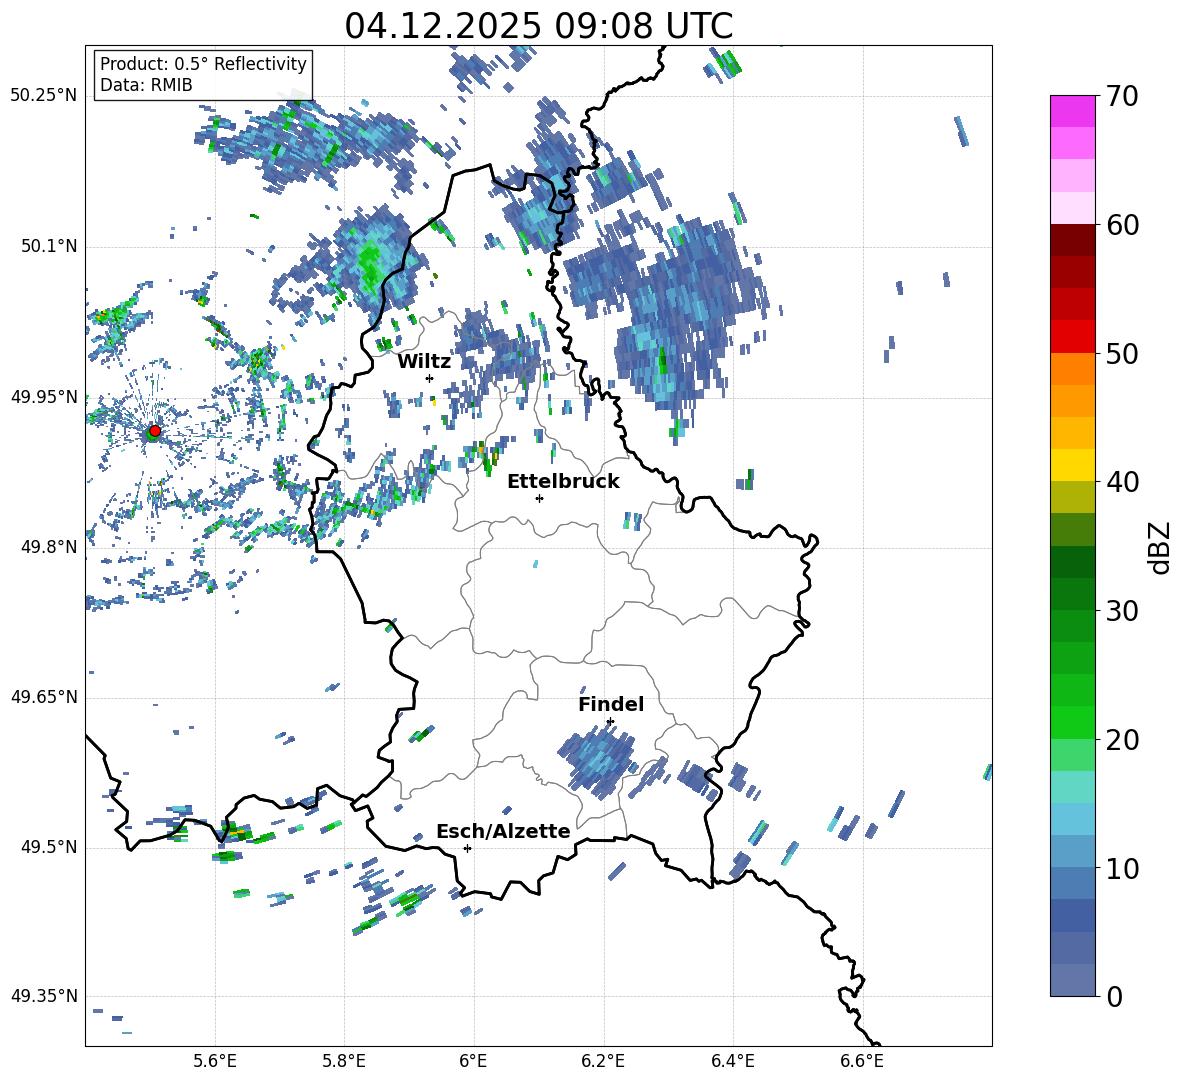Click the 6.2°E longitude label
Image resolution: width=1184 pixels, height=1081 pixels.
tap(603, 1061)
